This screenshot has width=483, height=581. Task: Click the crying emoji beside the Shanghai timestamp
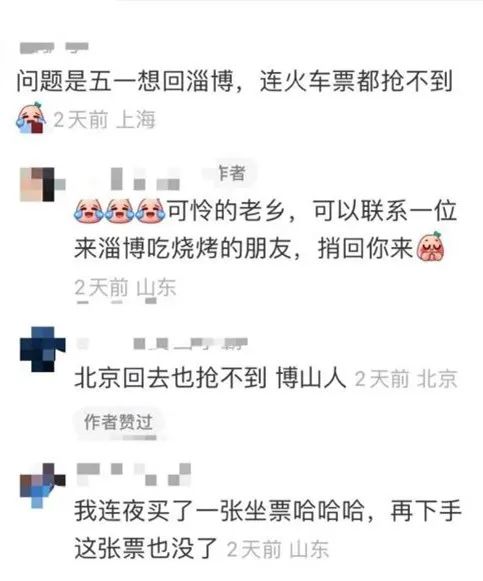(31, 118)
